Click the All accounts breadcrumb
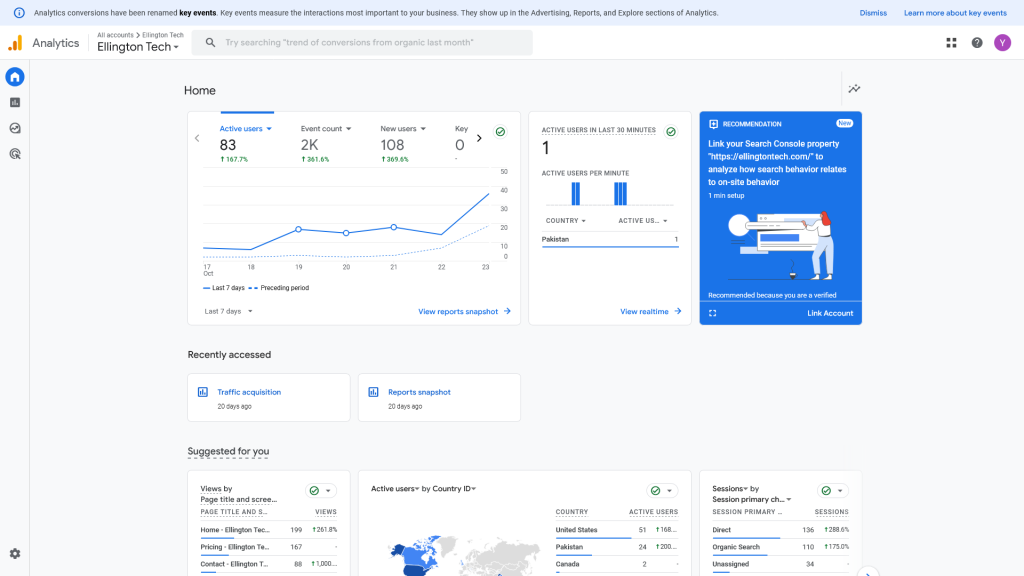The image size is (1024, 576). click(115, 35)
